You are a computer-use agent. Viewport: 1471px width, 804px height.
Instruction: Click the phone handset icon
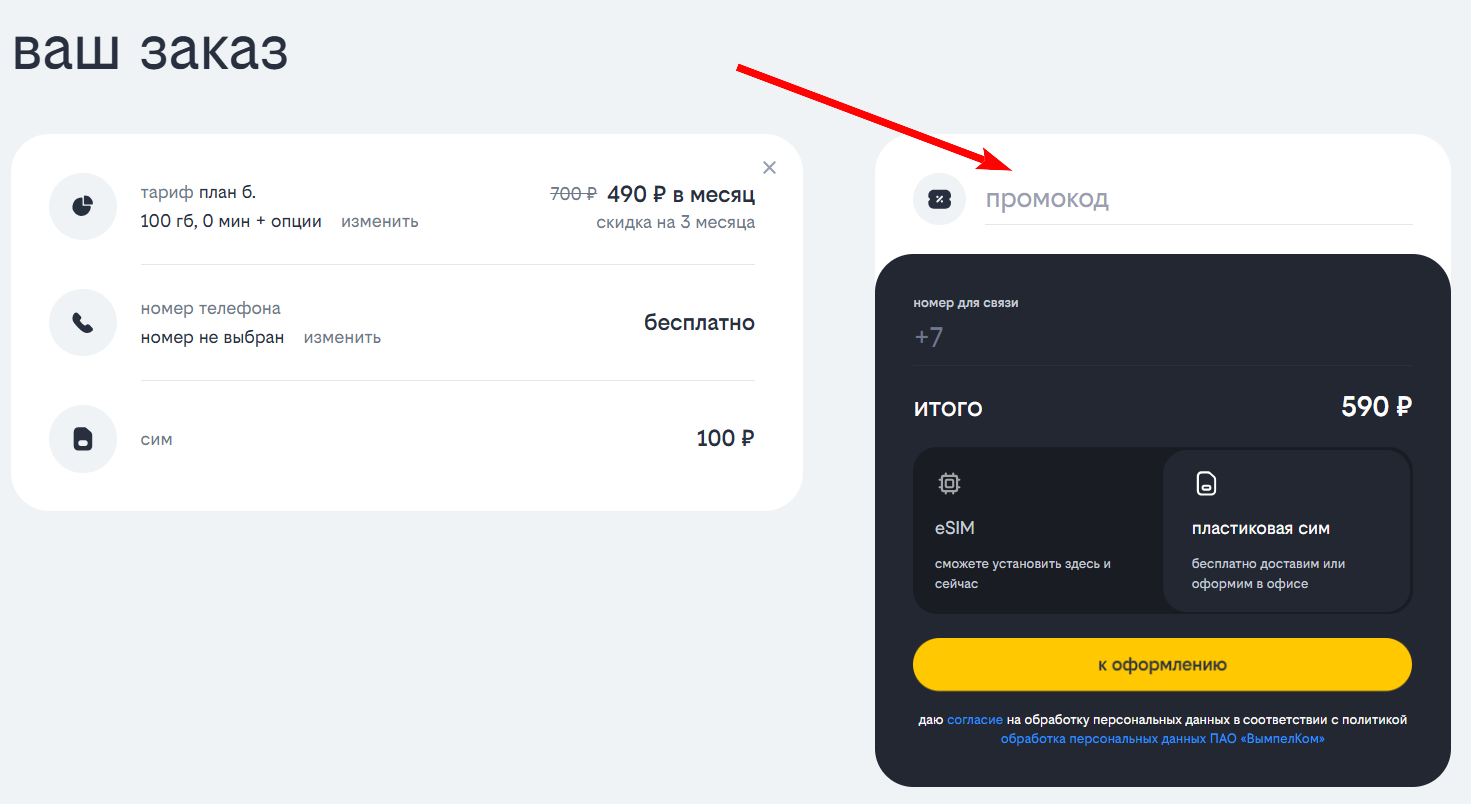pyautogui.click(x=83, y=322)
